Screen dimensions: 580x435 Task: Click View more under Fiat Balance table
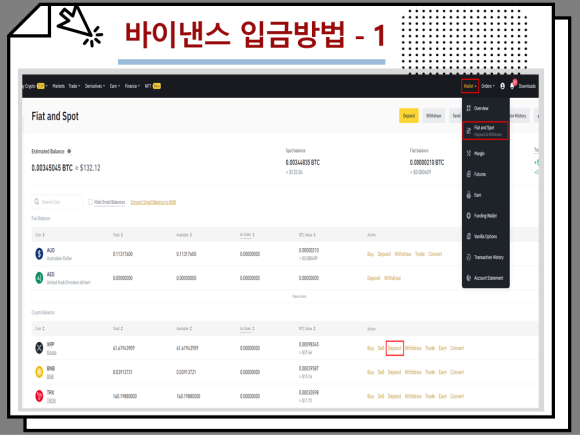point(299,296)
